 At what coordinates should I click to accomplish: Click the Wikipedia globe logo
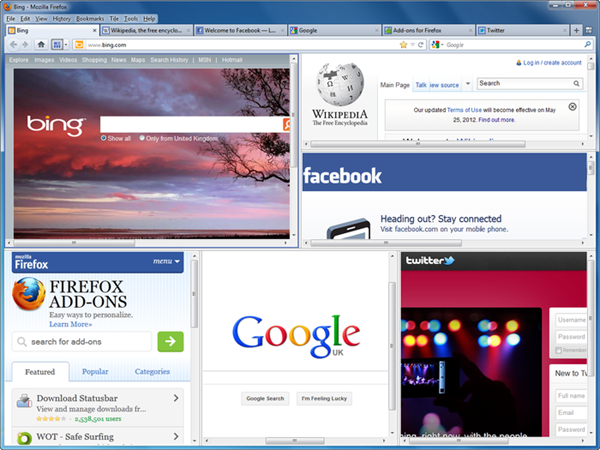338,89
